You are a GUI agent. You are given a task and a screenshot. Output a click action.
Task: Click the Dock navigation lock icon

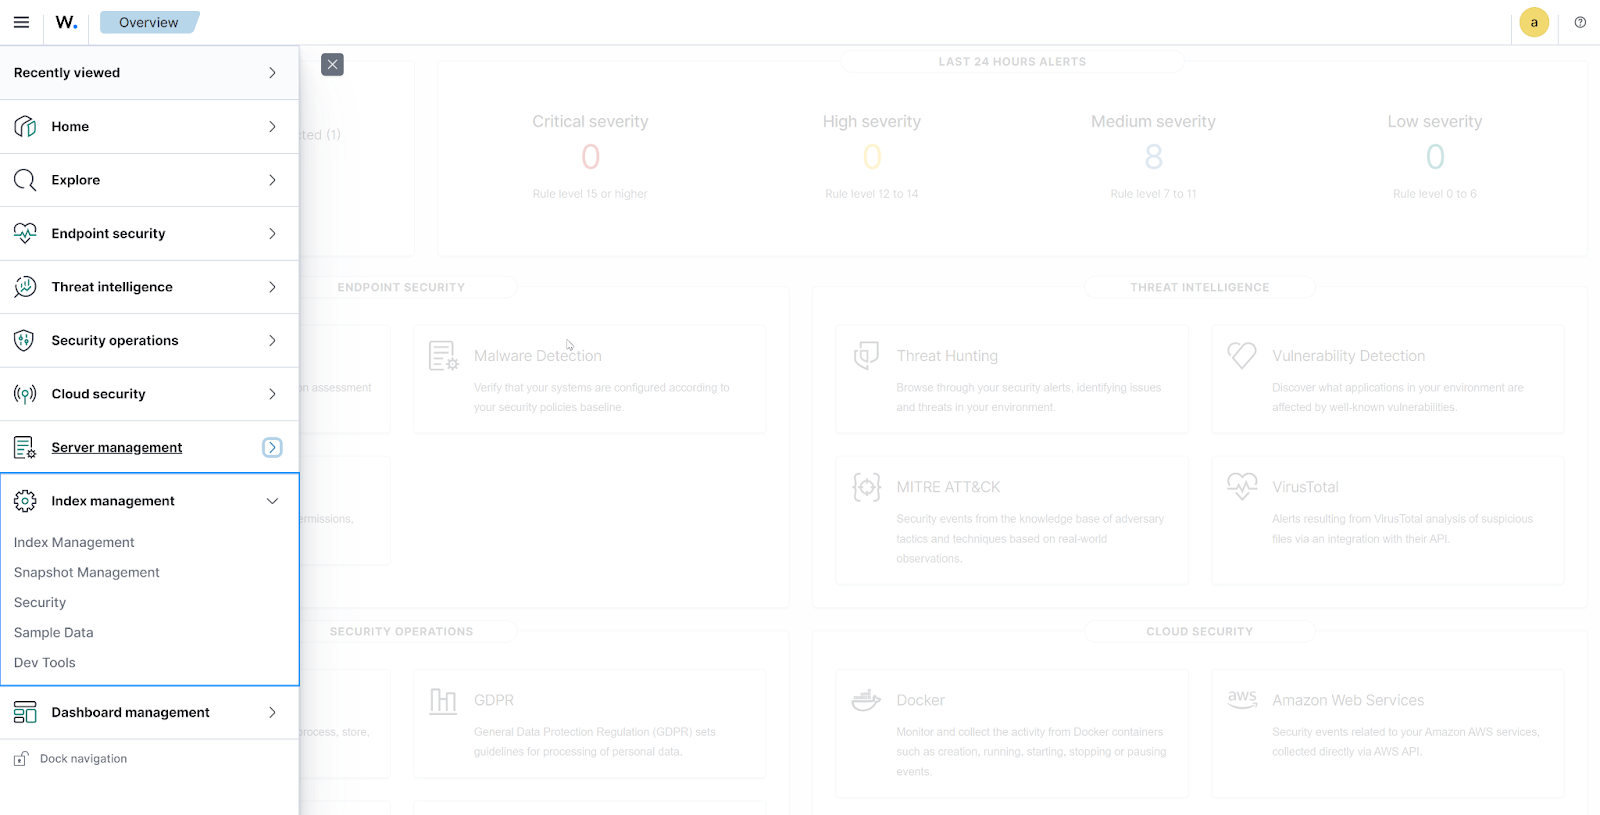[21, 759]
